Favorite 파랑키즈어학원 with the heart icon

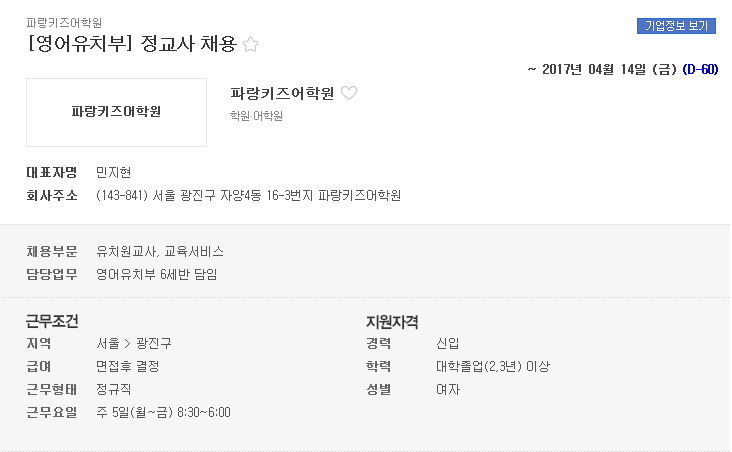pyautogui.click(x=349, y=93)
